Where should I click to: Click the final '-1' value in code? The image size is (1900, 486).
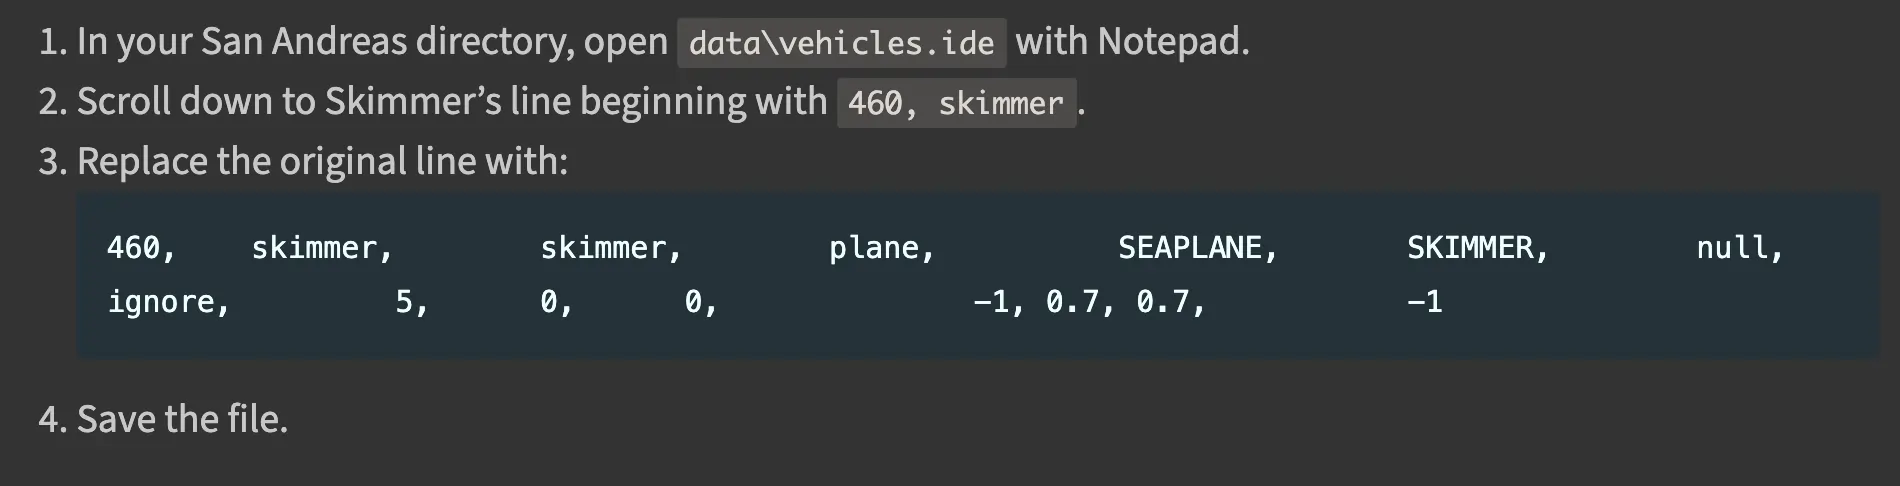[1425, 301]
